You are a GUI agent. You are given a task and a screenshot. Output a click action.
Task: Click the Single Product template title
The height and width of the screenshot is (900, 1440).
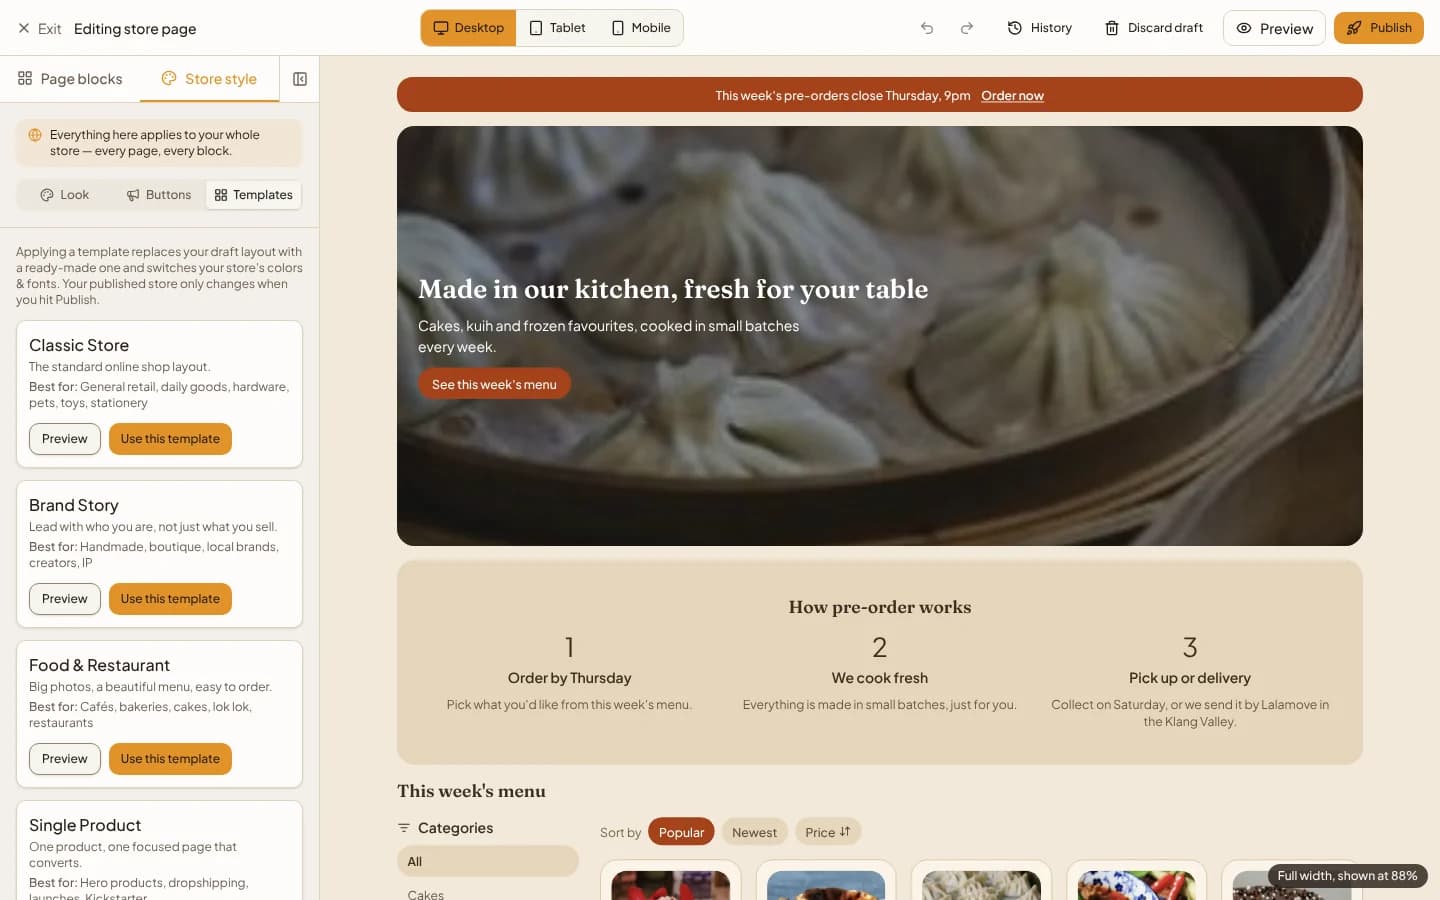pyautogui.click(x=85, y=825)
